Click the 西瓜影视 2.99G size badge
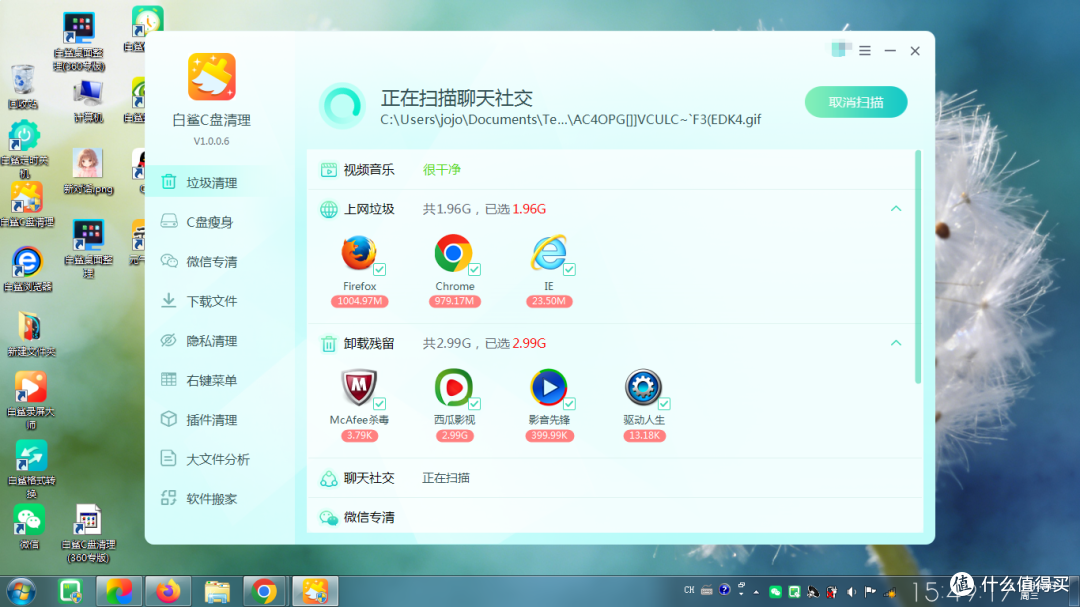This screenshot has width=1080, height=607. 454,435
